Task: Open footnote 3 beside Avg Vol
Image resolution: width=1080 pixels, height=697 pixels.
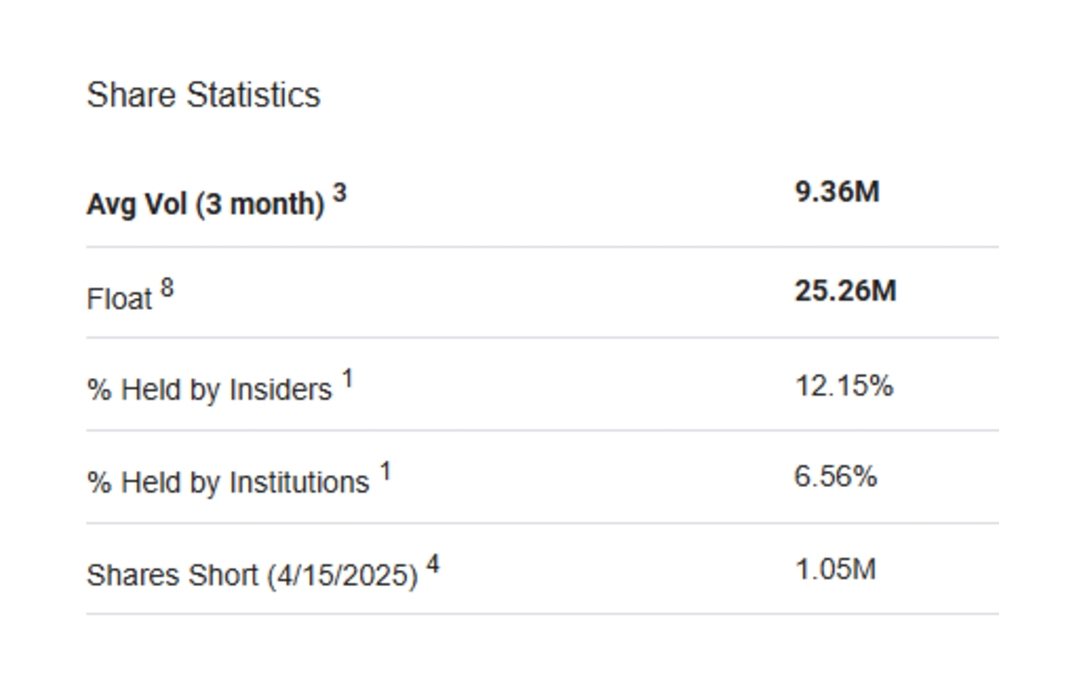Action: coord(340,193)
